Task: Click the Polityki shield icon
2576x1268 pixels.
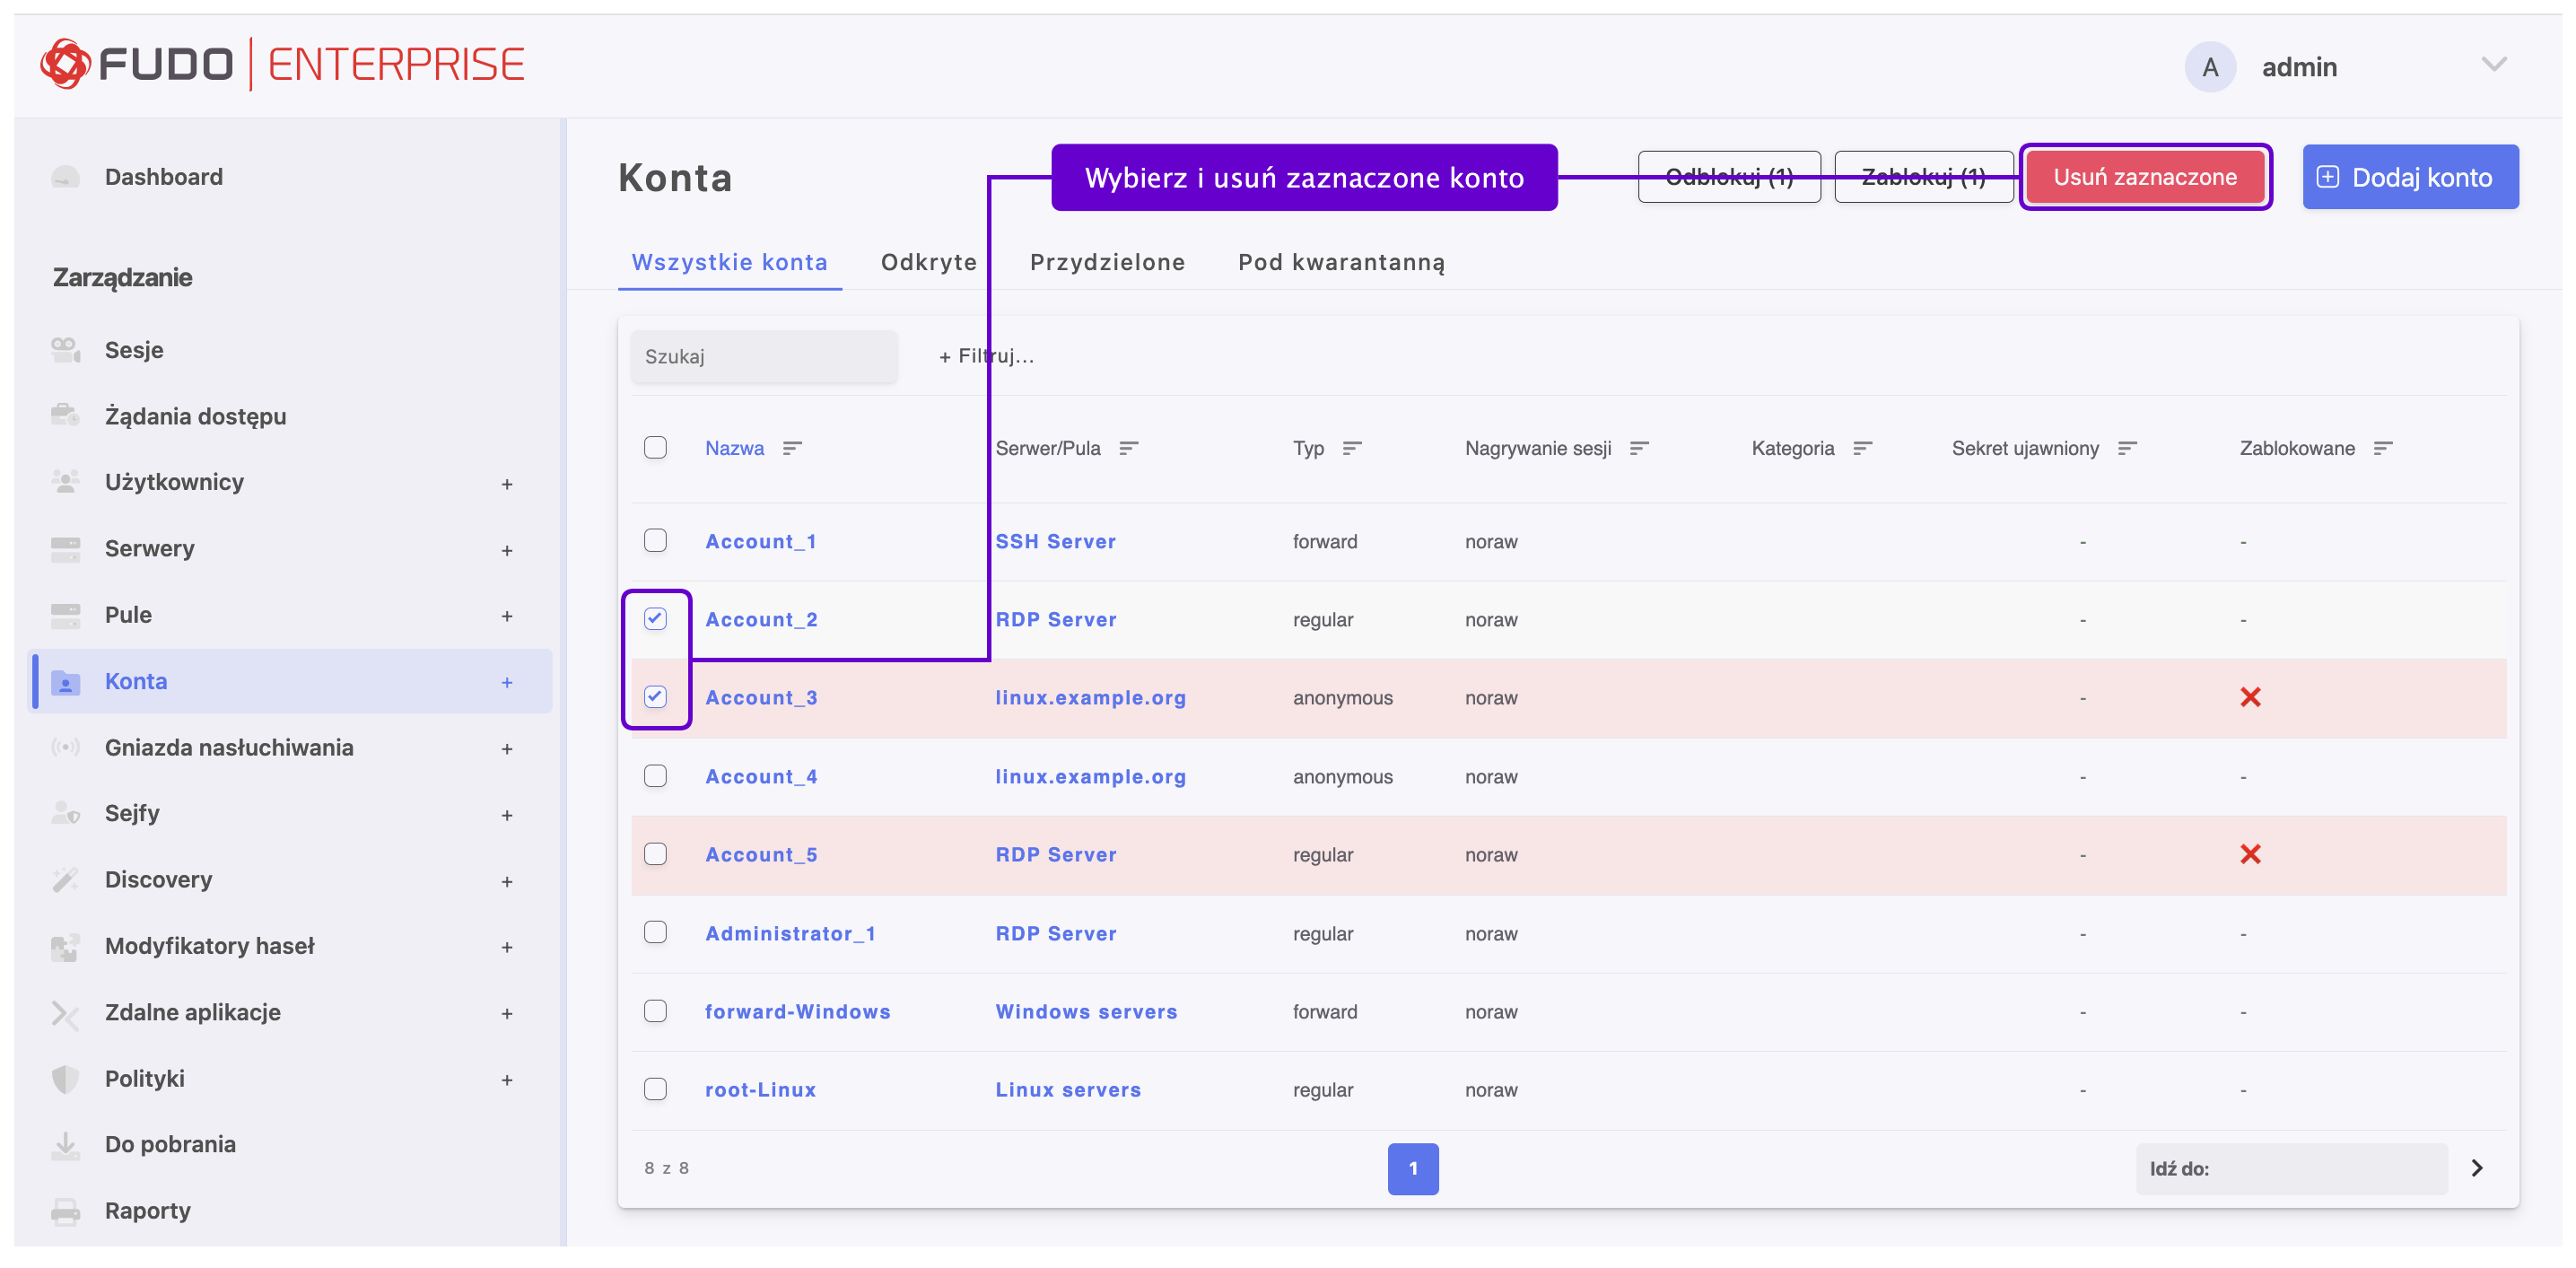Action: click(66, 1079)
